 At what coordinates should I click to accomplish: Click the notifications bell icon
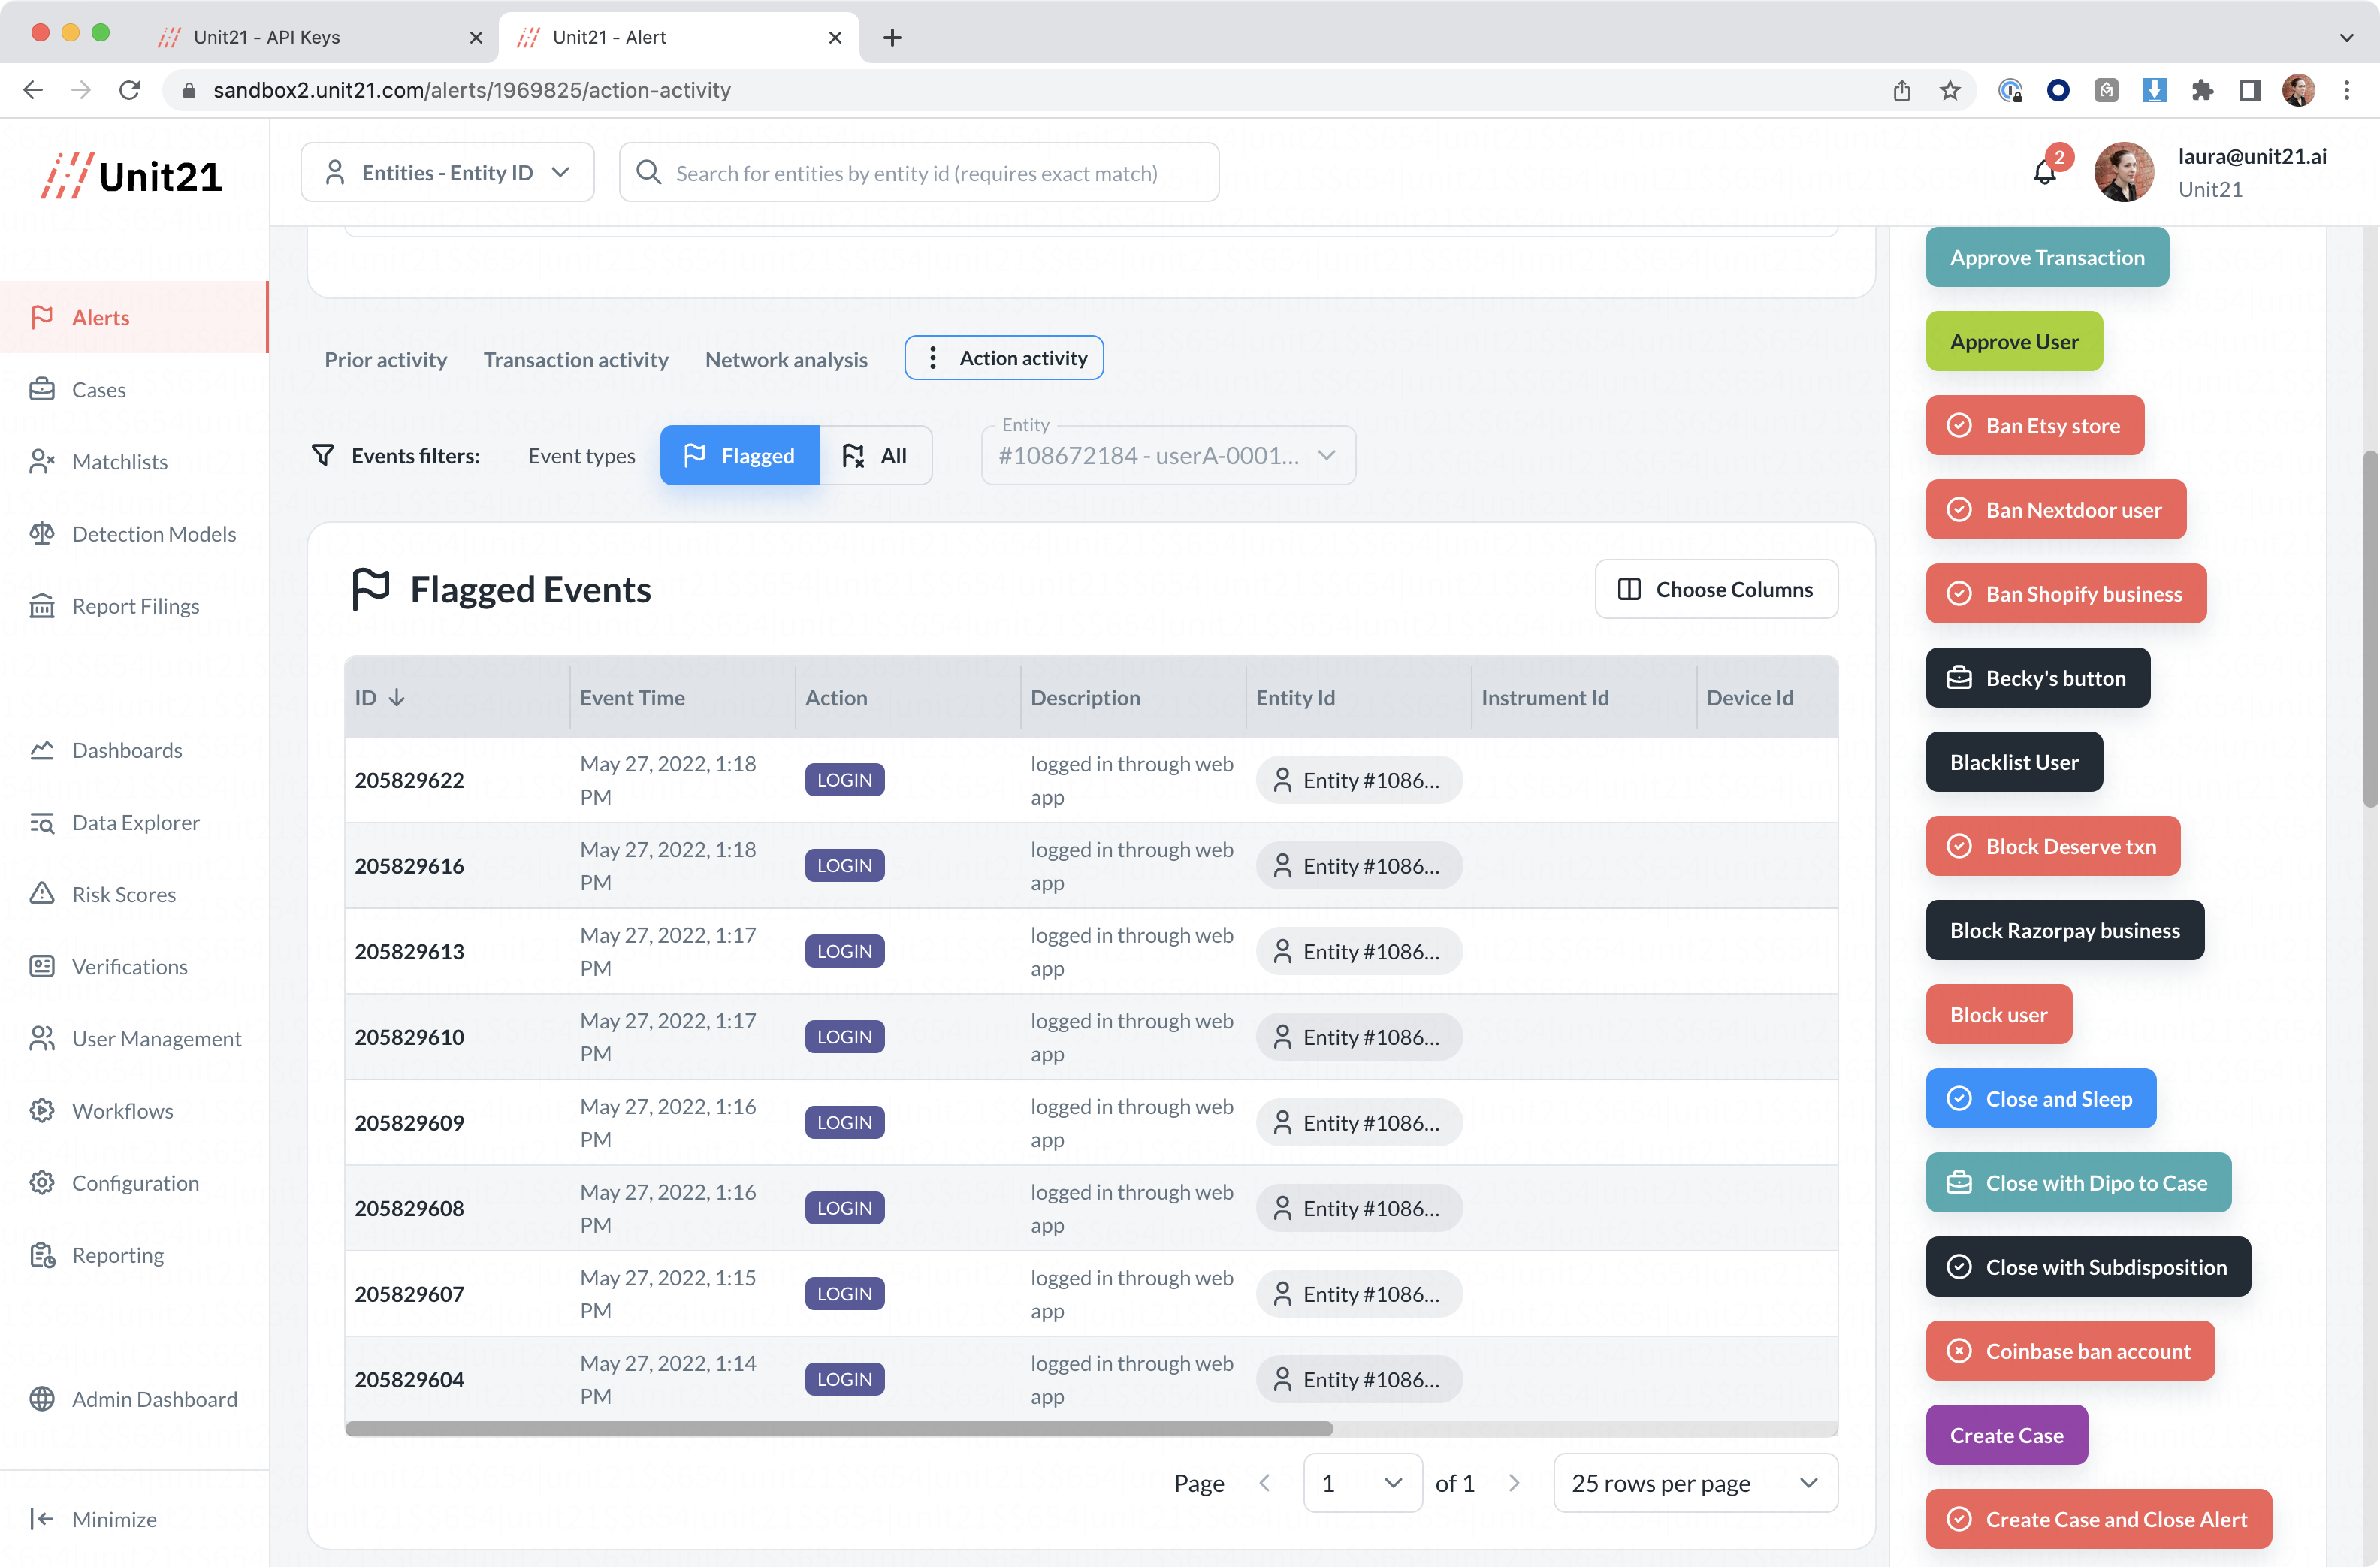(x=2044, y=173)
